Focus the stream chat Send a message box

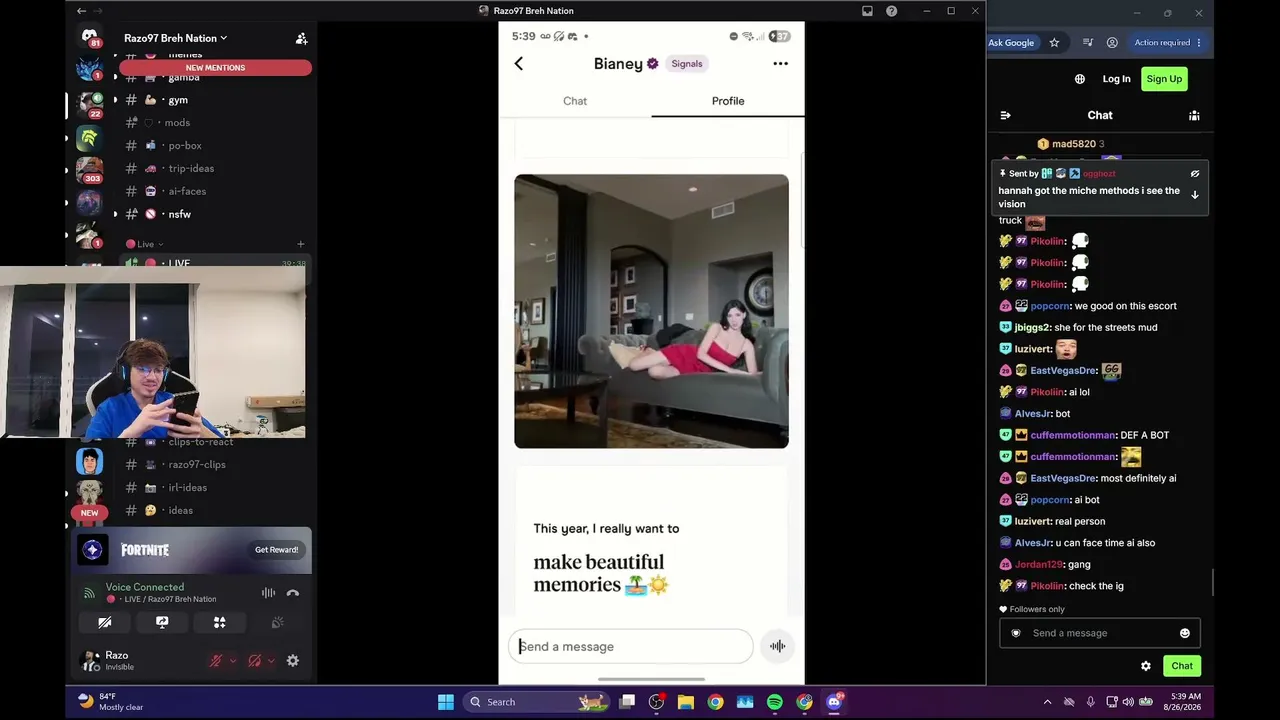1100,633
